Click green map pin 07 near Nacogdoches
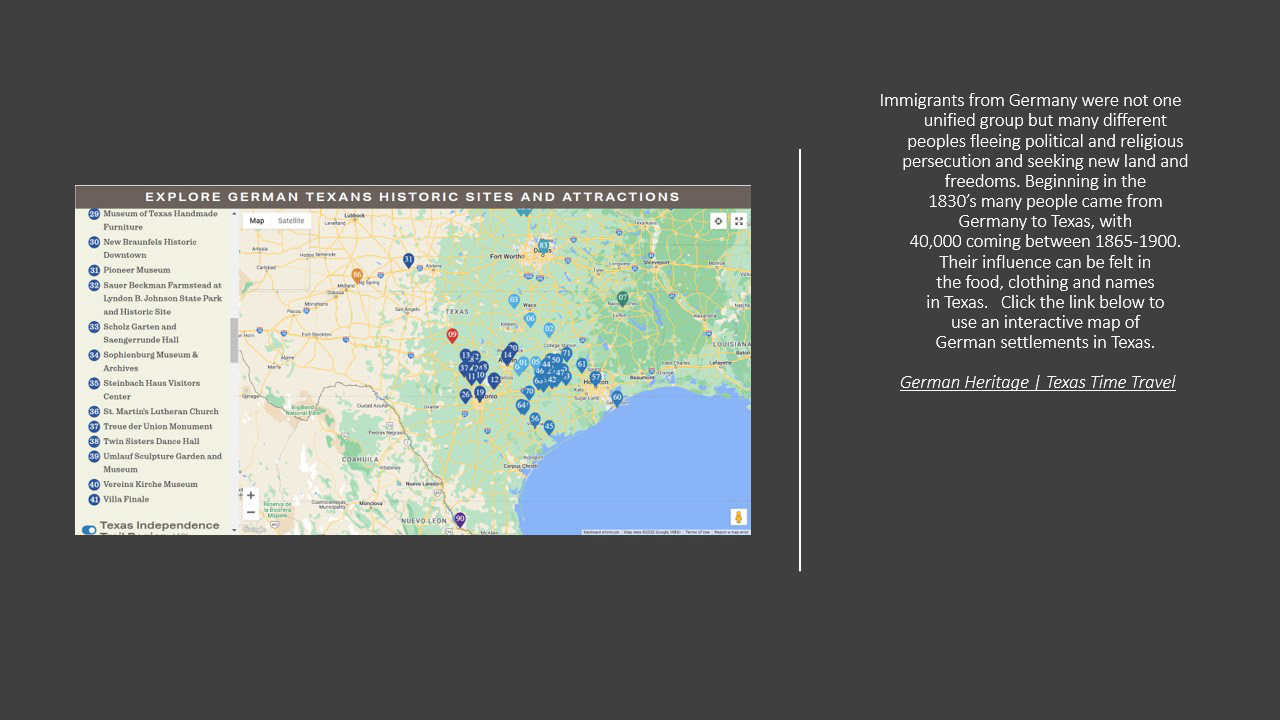Image resolution: width=1280 pixels, height=720 pixels. pyautogui.click(x=622, y=299)
